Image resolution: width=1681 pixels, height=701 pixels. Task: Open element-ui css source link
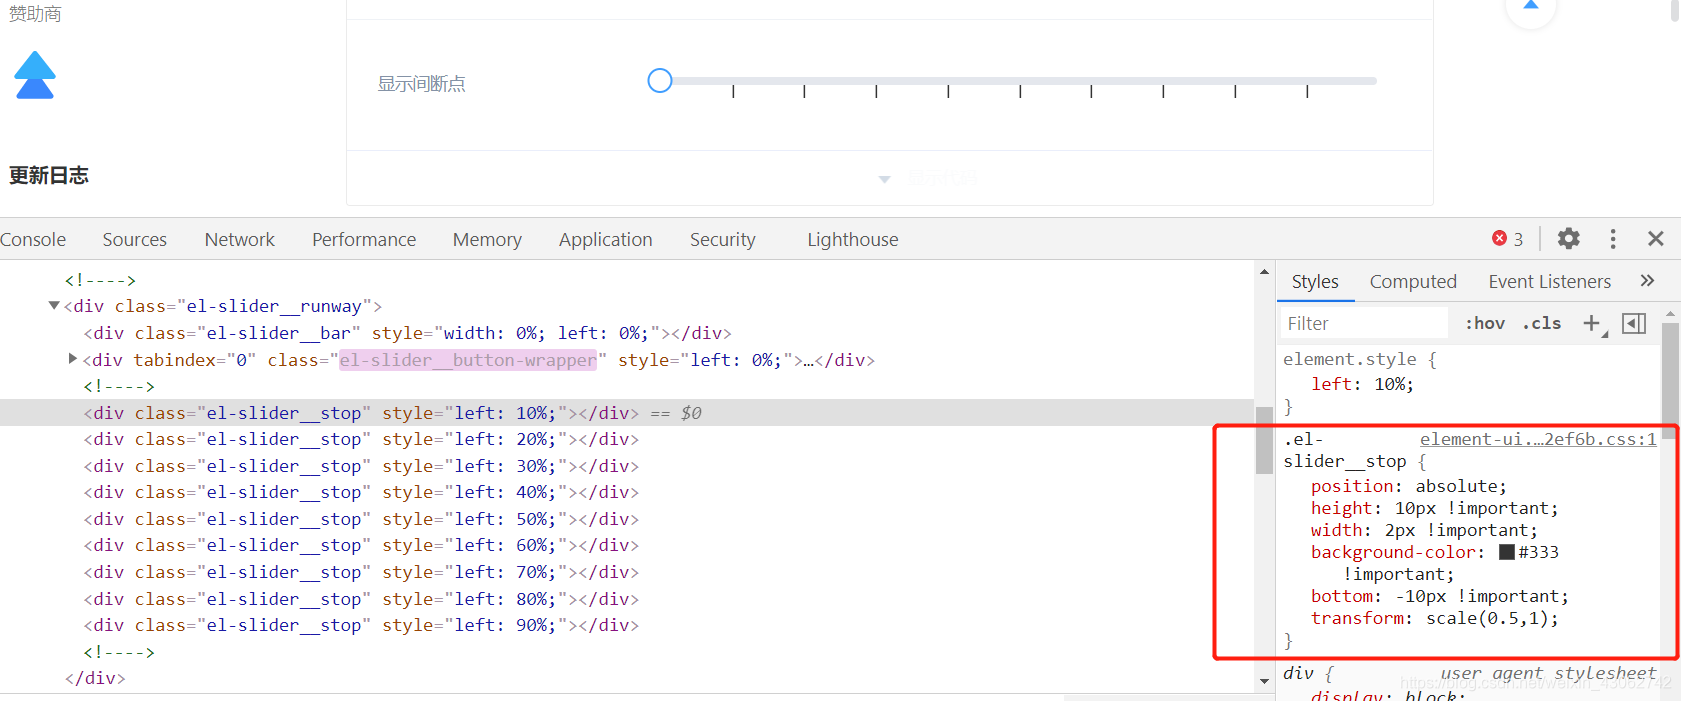pyautogui.click(x=1538, y=439)
